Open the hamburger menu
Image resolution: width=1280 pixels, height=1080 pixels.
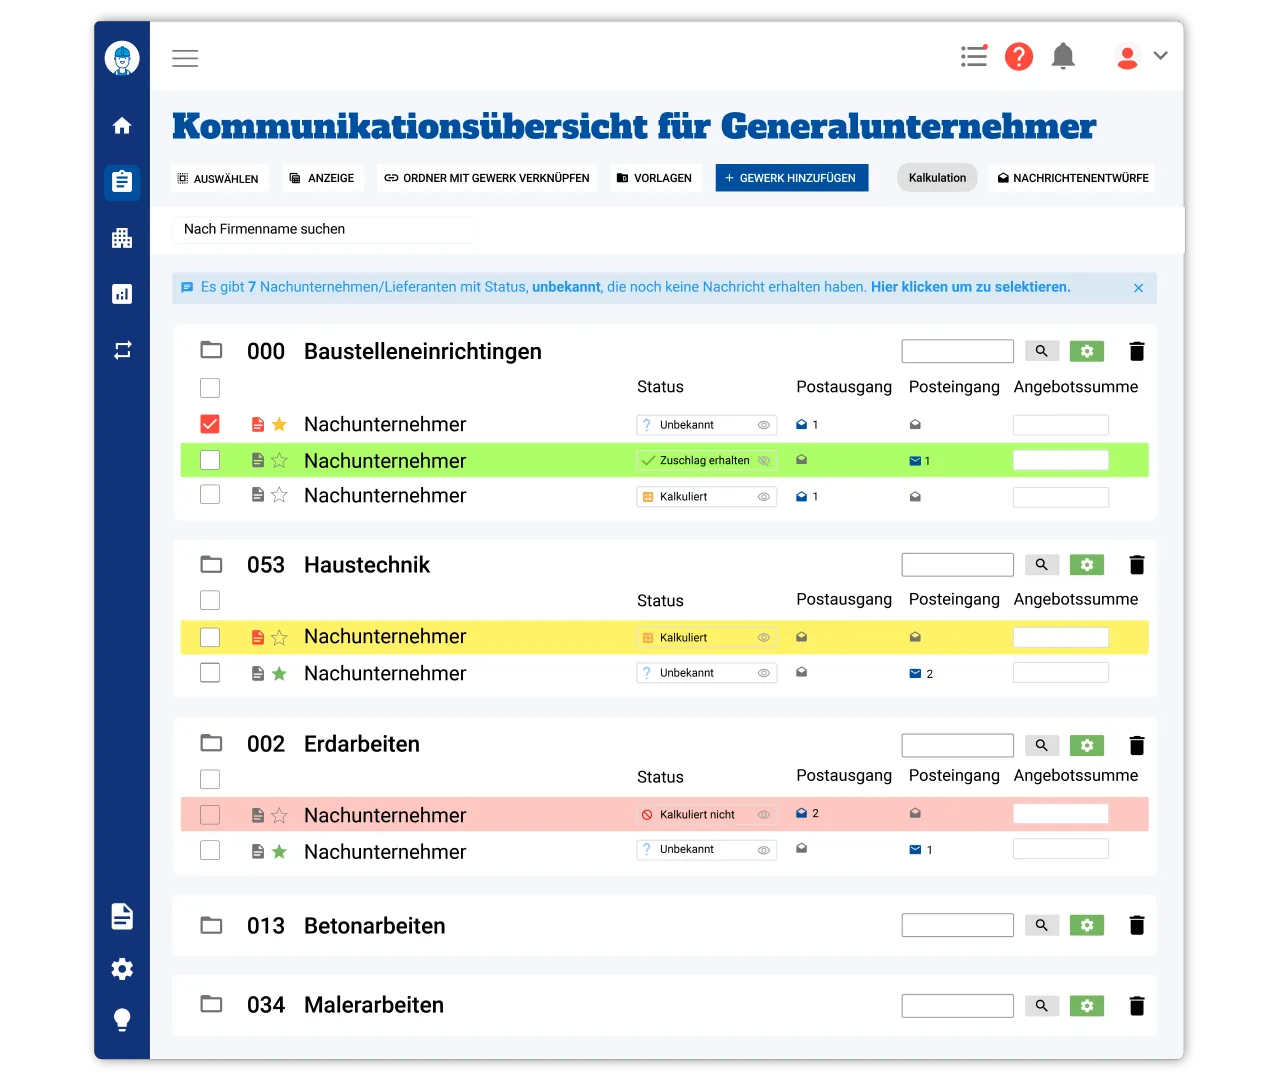pyautogui.click(x=185, y=58)
